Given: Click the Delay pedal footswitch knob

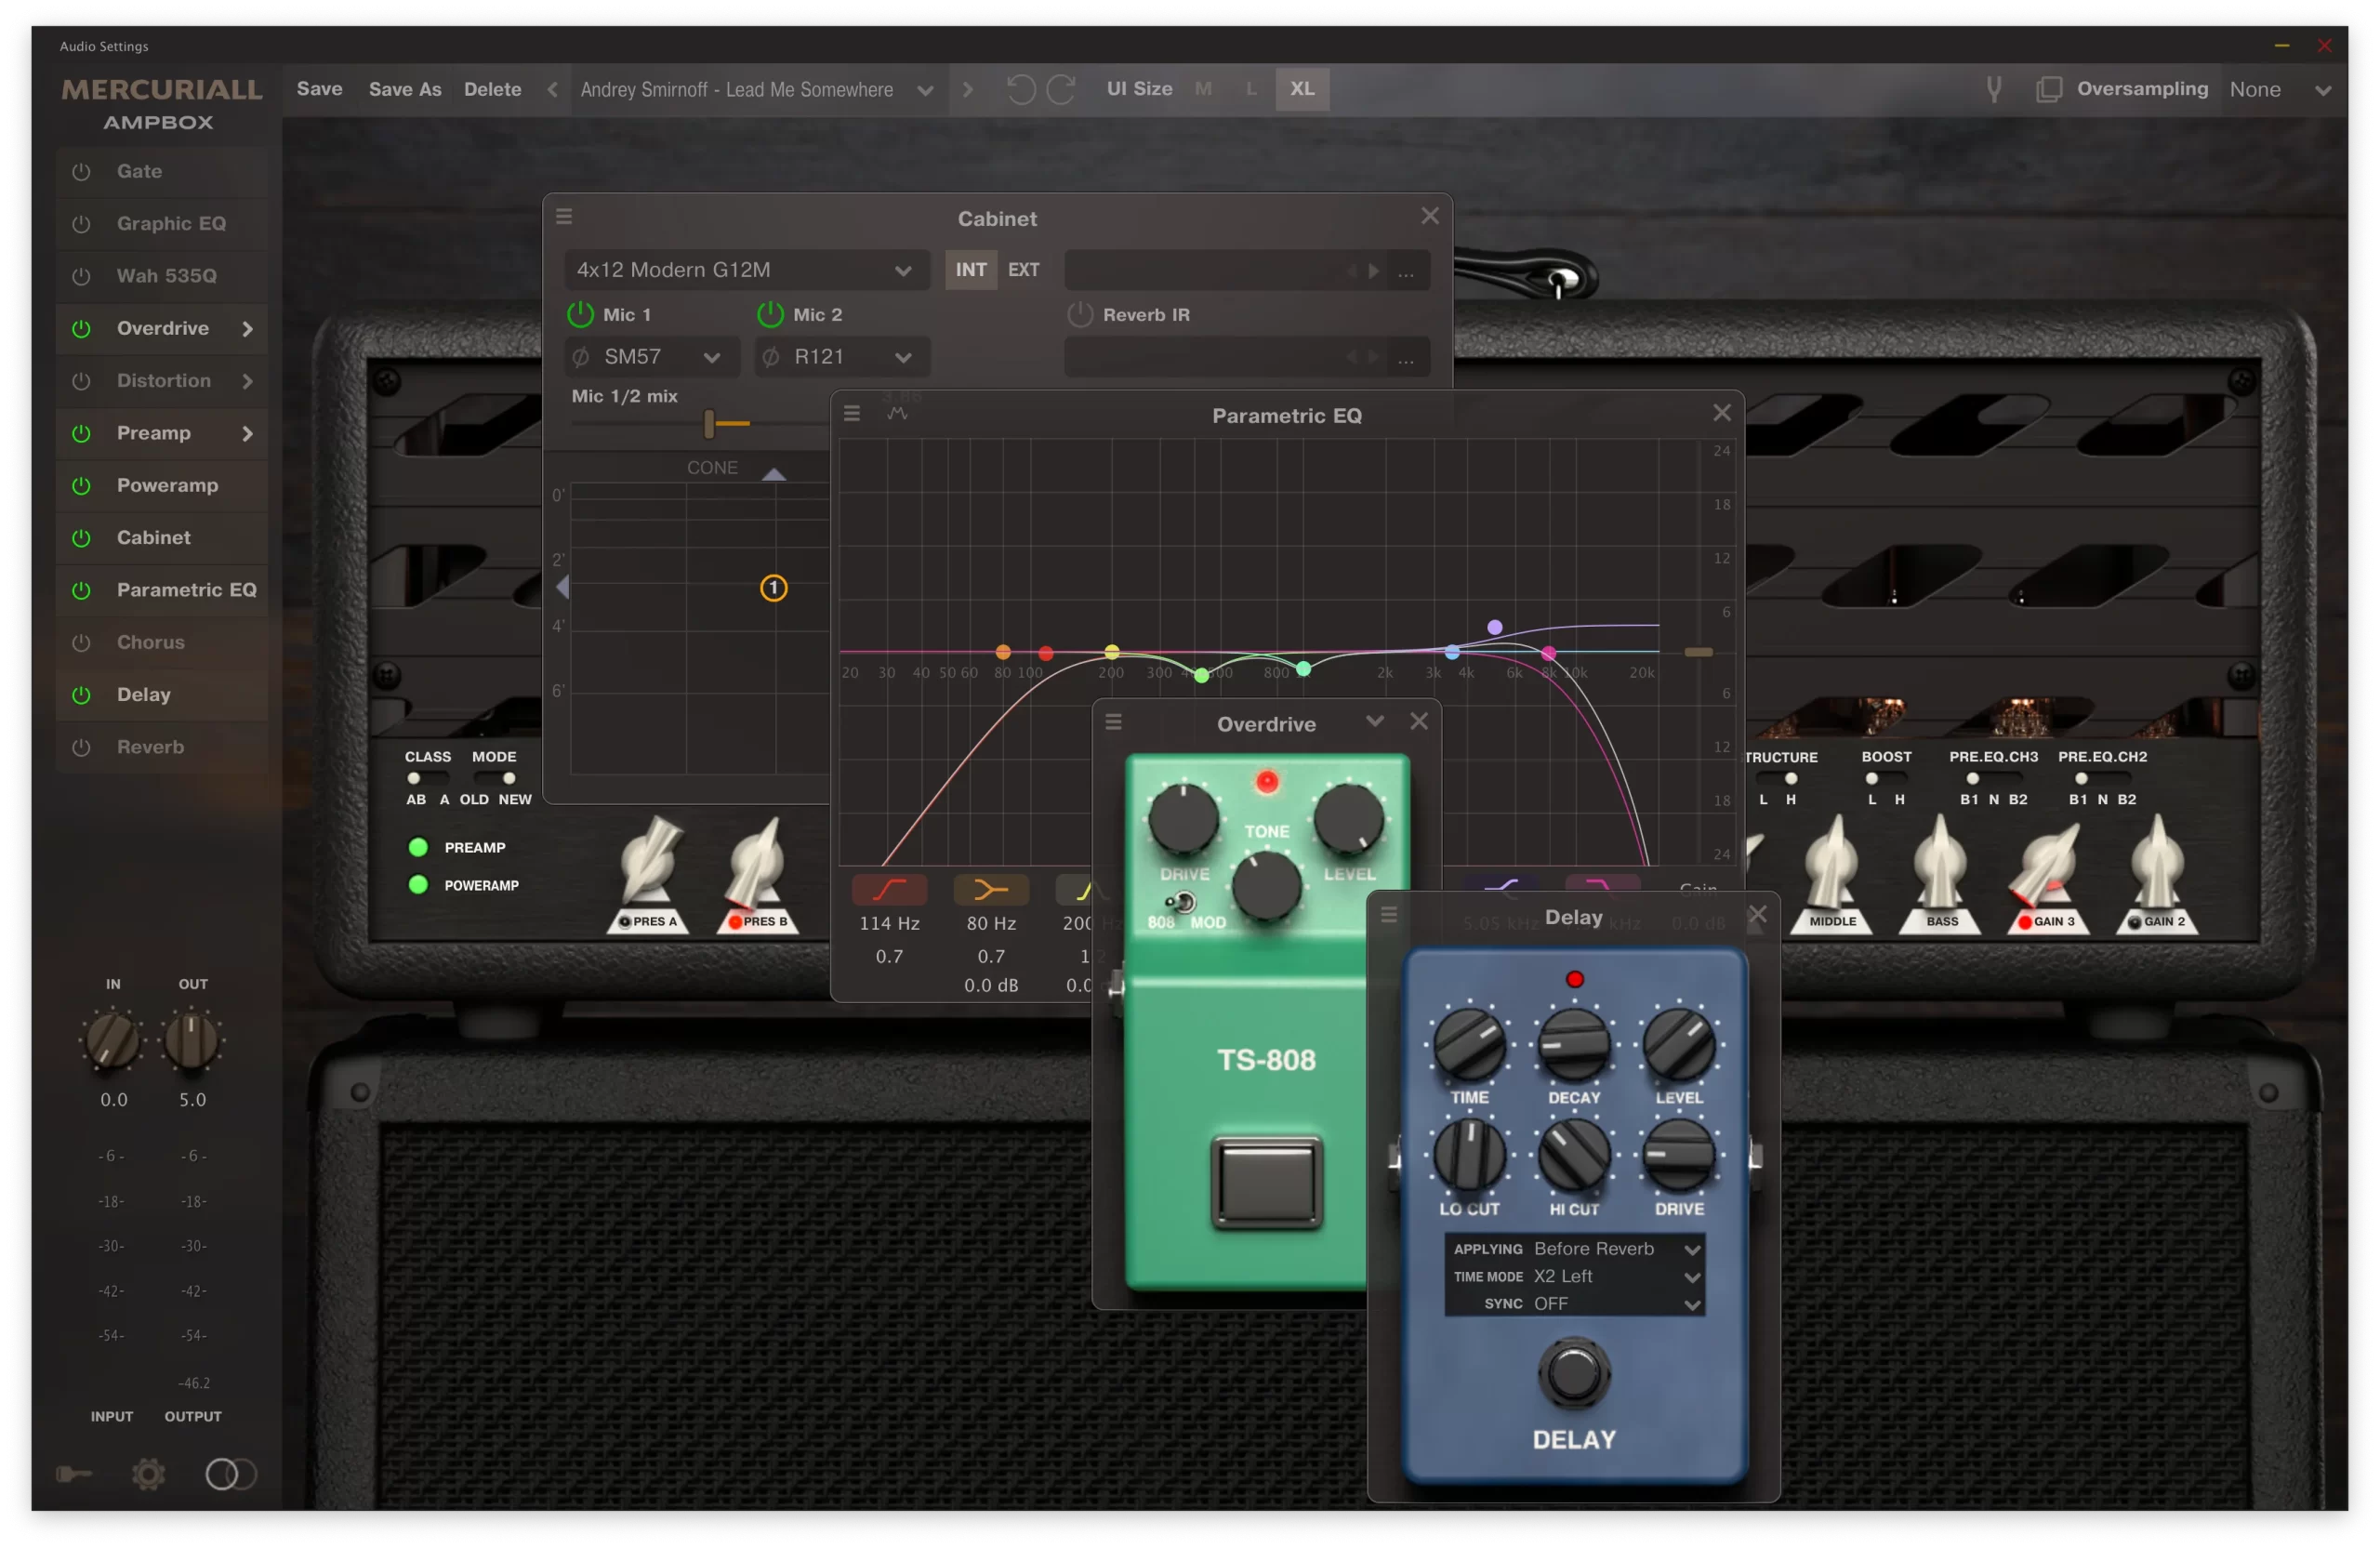Looking at the screenshot, I should tap(1574, 1375).
